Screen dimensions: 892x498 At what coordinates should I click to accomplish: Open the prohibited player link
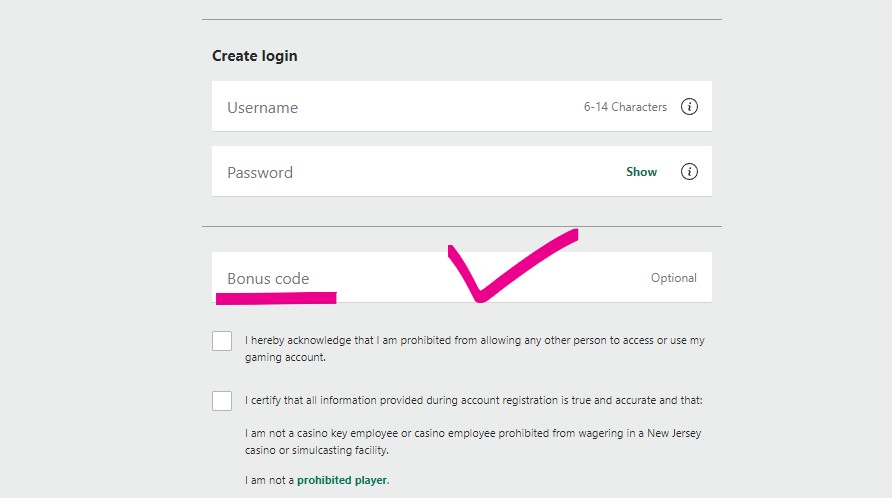342,480
